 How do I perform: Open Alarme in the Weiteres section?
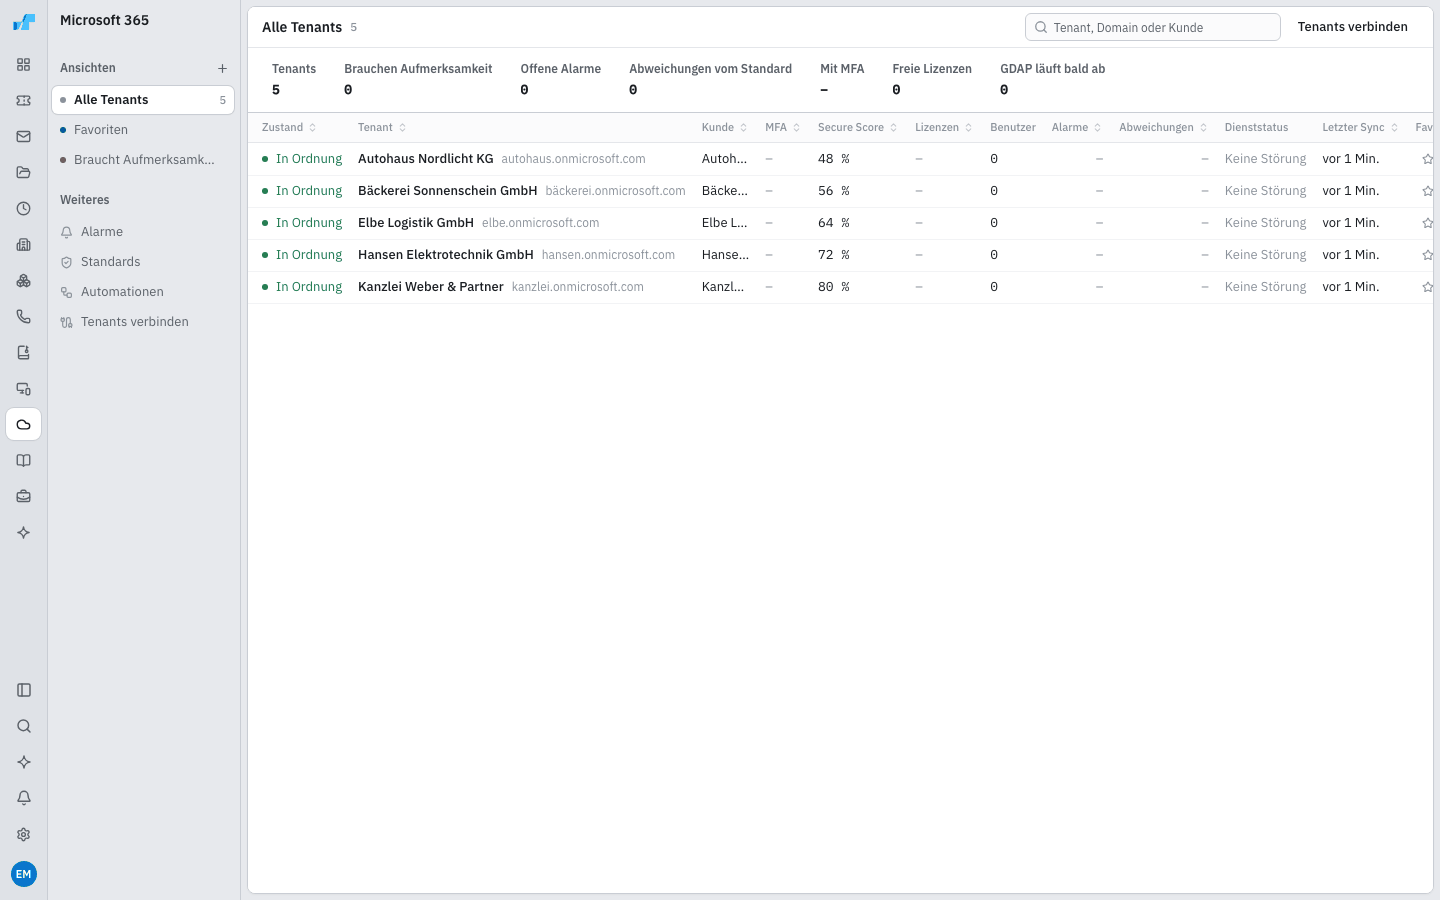point(143,232)
